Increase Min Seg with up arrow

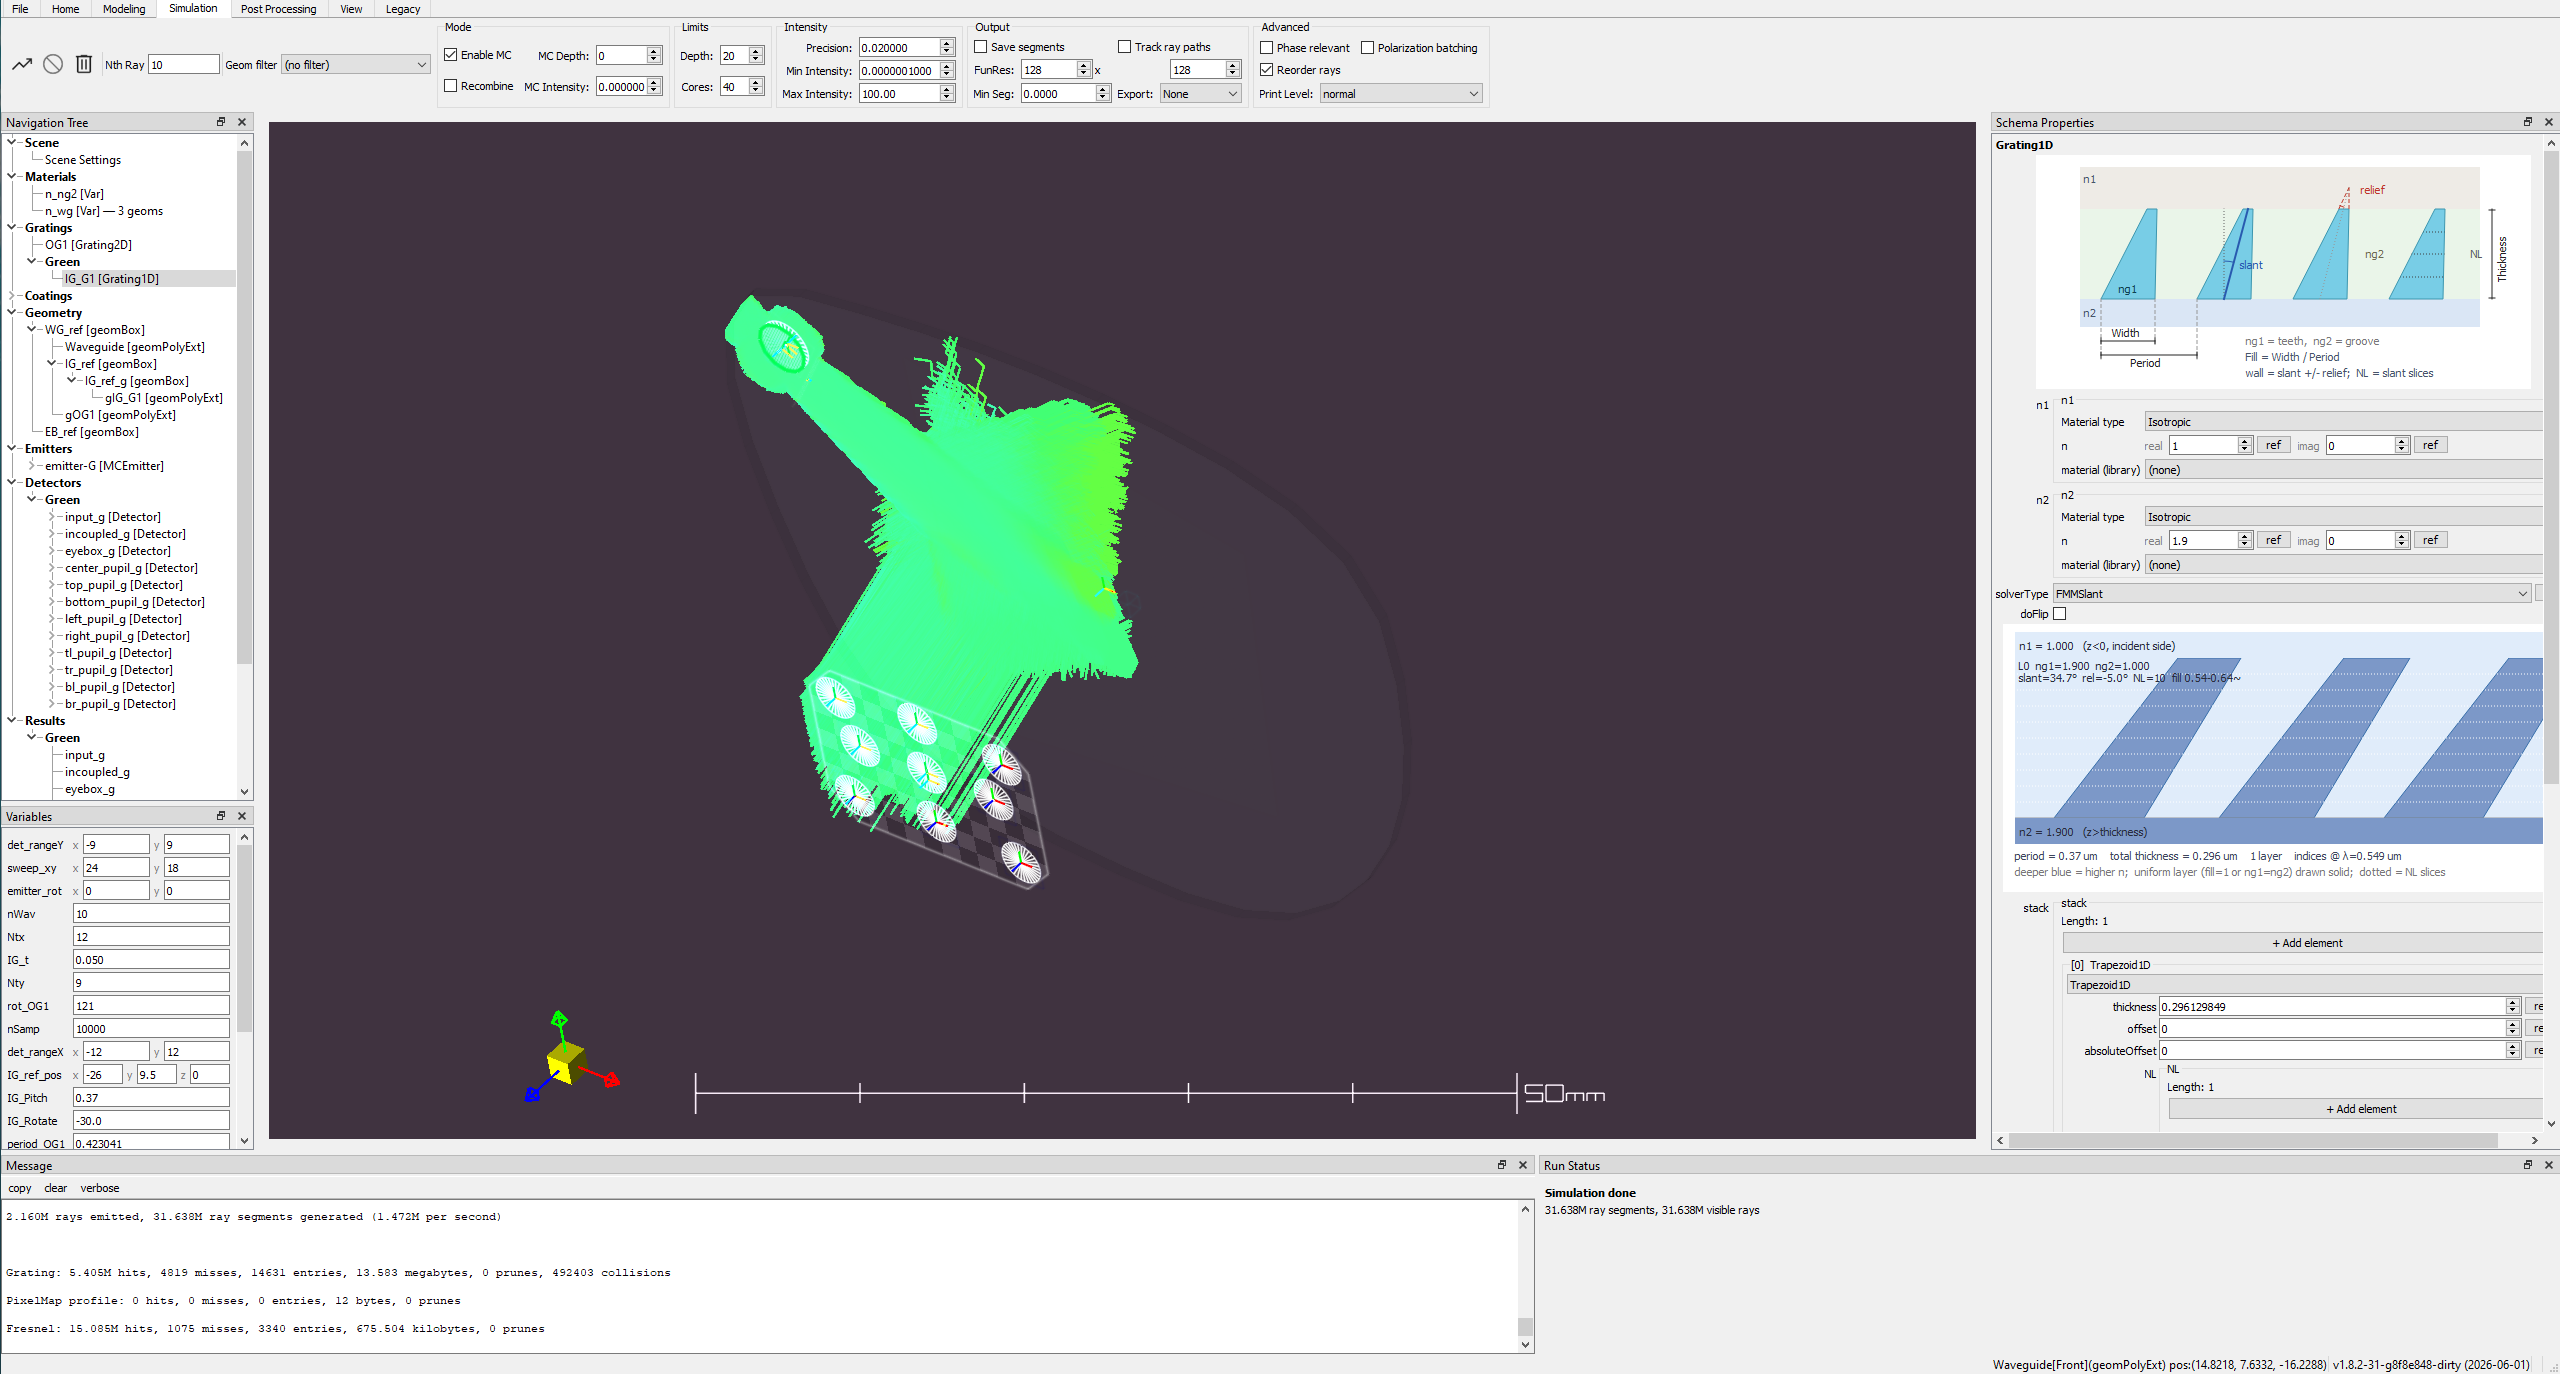click(x=1102, y=90)
